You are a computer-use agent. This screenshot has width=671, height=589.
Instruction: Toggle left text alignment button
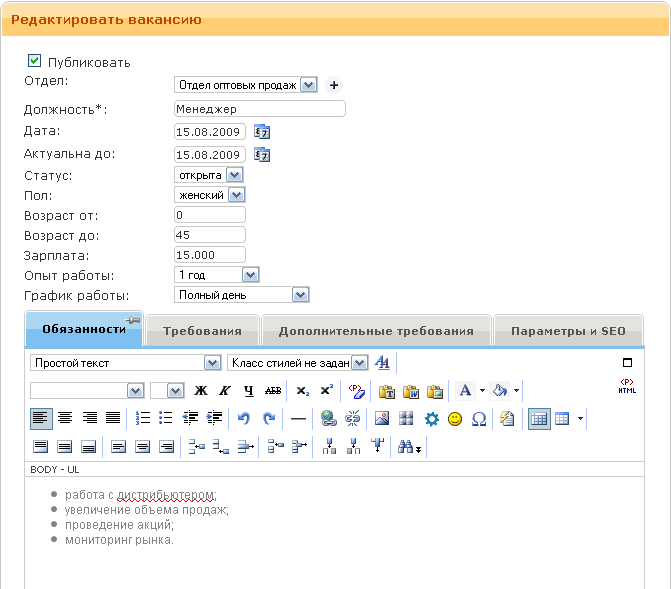[40, 419]
